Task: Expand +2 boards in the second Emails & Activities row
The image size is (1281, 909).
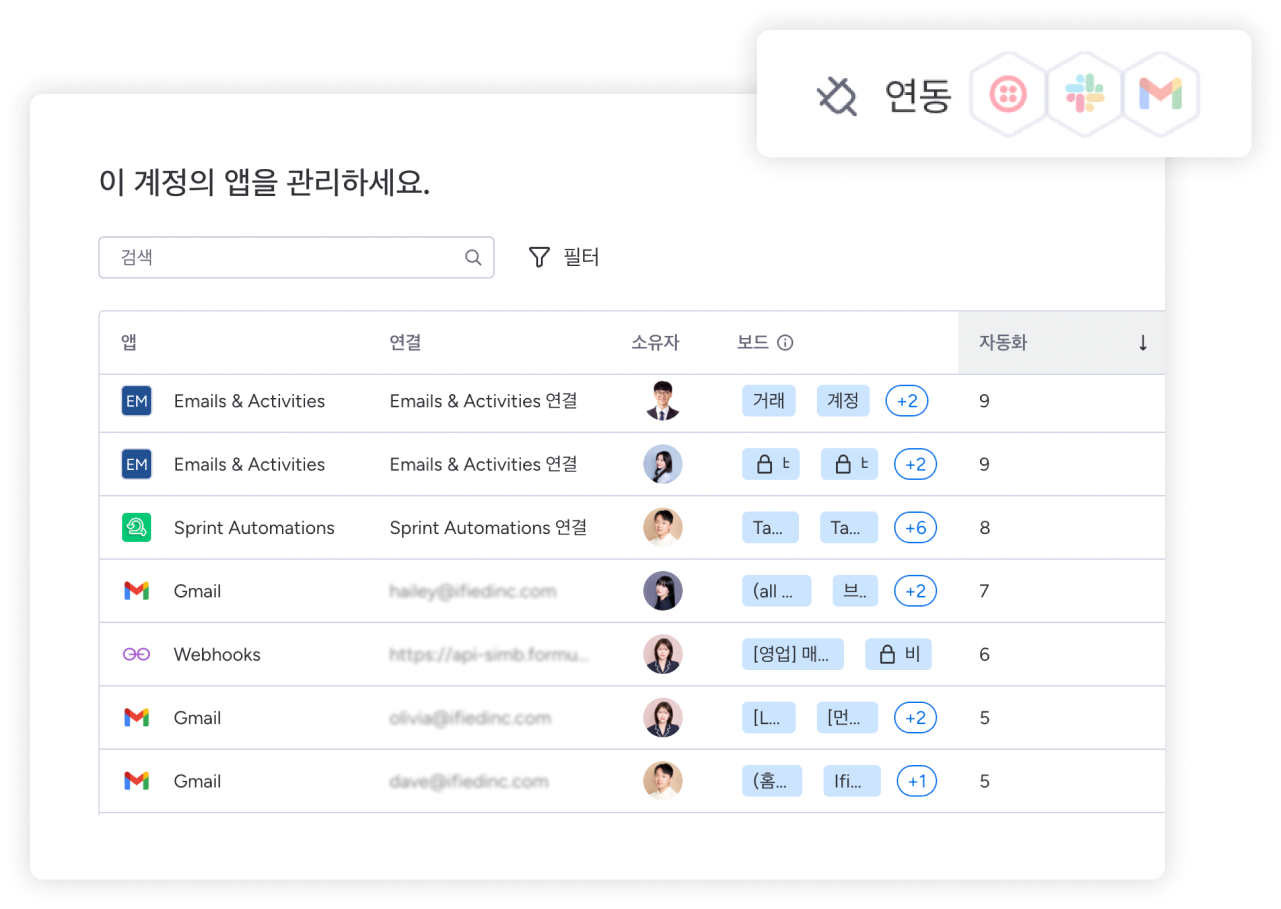Action: coord(915,465)
